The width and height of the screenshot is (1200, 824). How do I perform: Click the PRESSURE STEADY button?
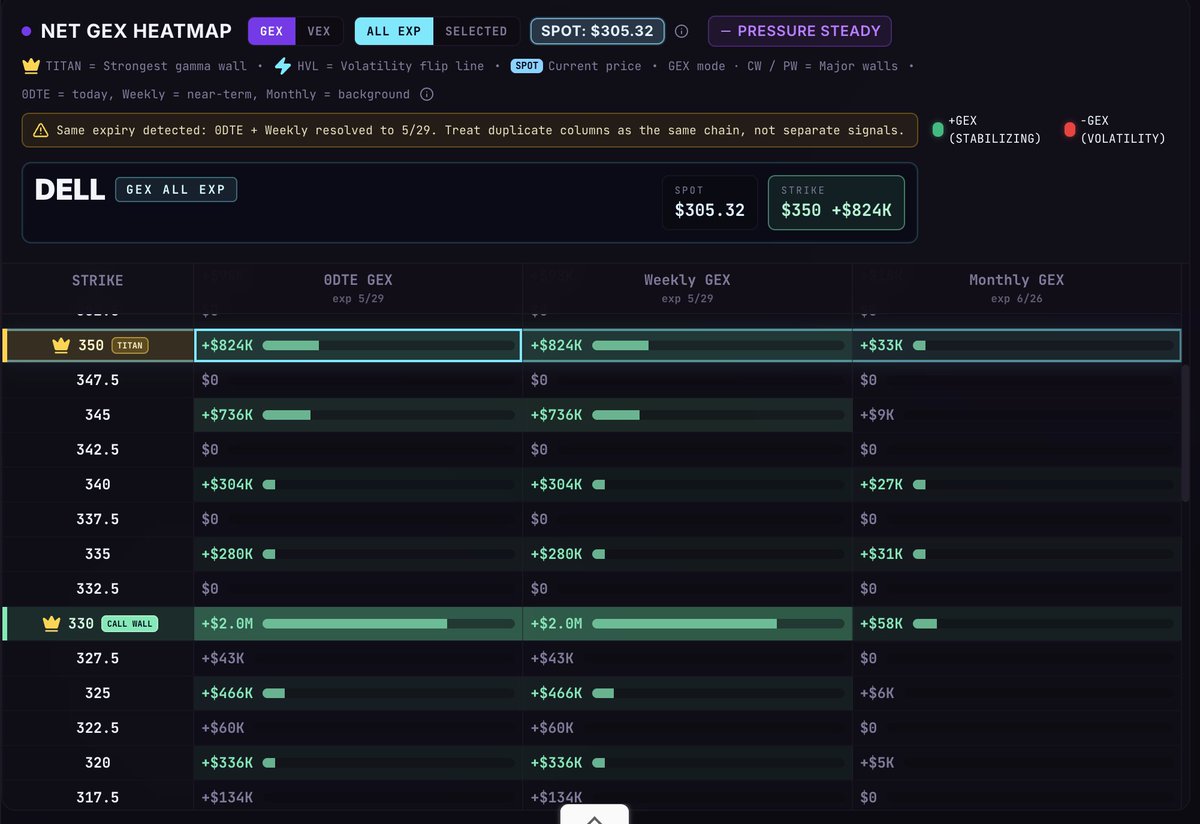tap(799, 31)
